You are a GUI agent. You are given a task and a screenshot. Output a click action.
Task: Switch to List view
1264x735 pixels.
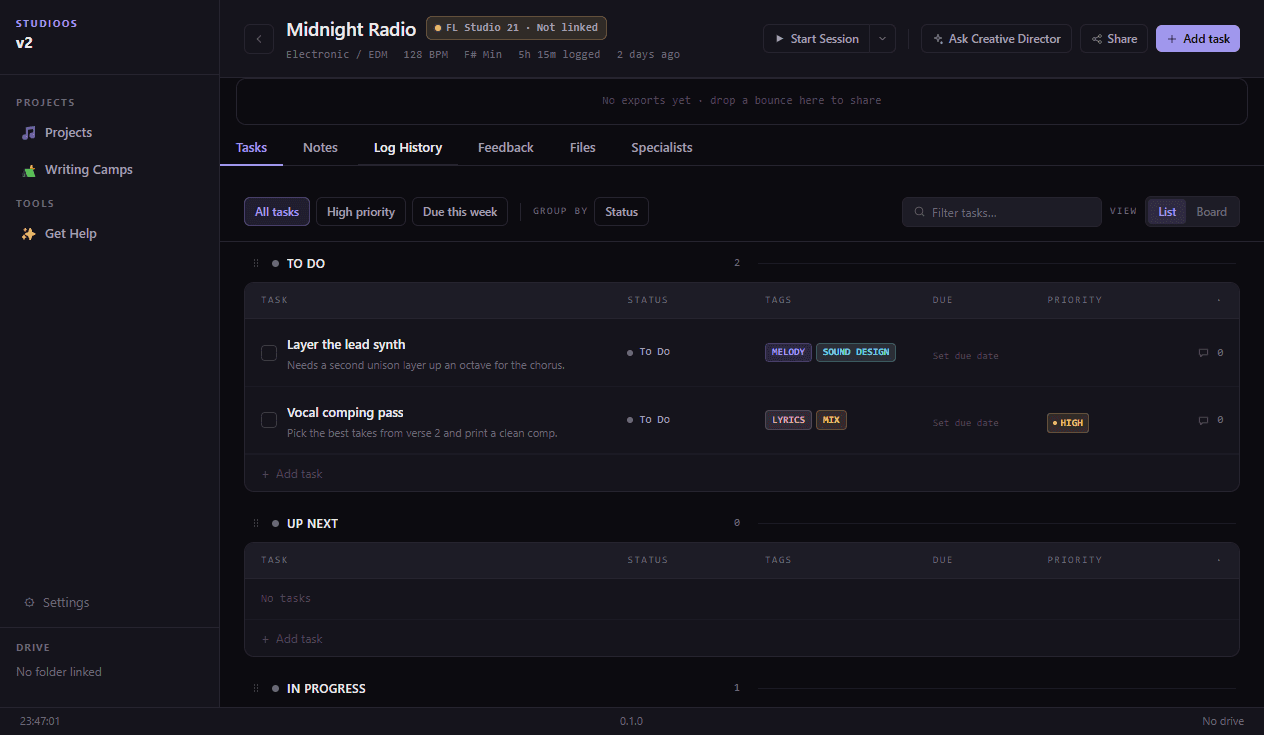tap(1167, 212)
